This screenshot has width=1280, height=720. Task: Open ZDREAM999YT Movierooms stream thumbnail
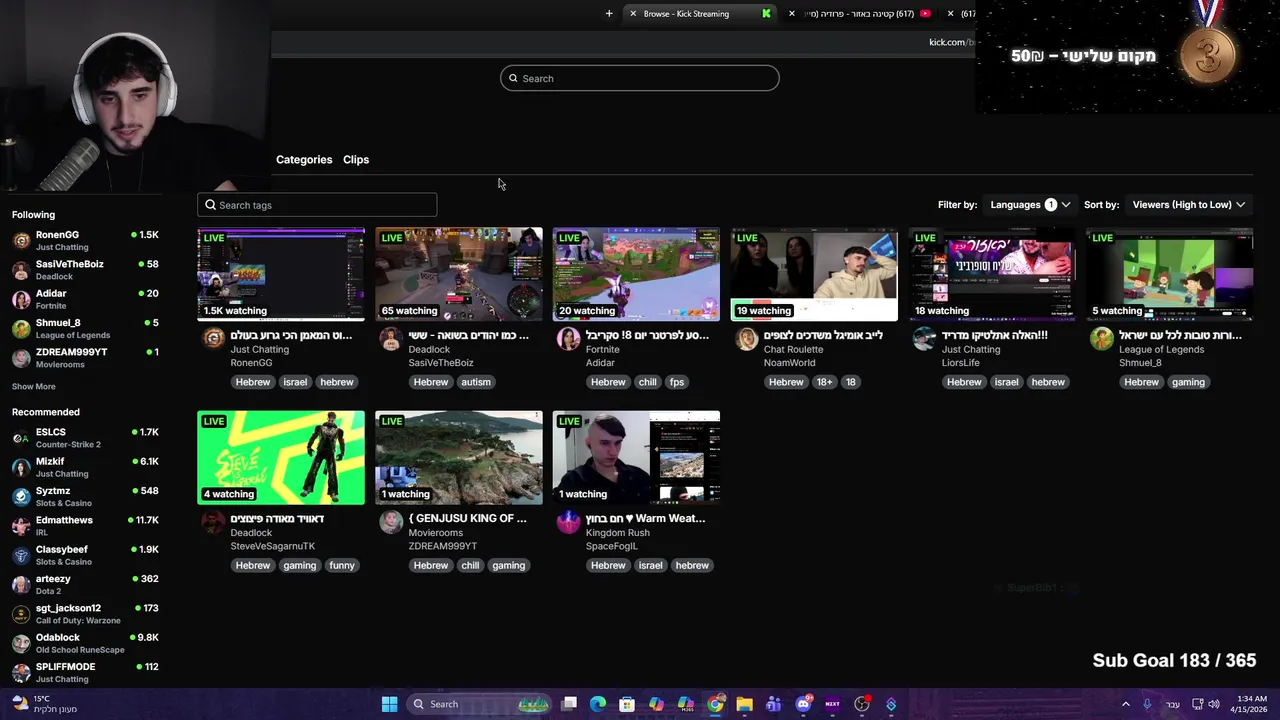tap(459, 458)
